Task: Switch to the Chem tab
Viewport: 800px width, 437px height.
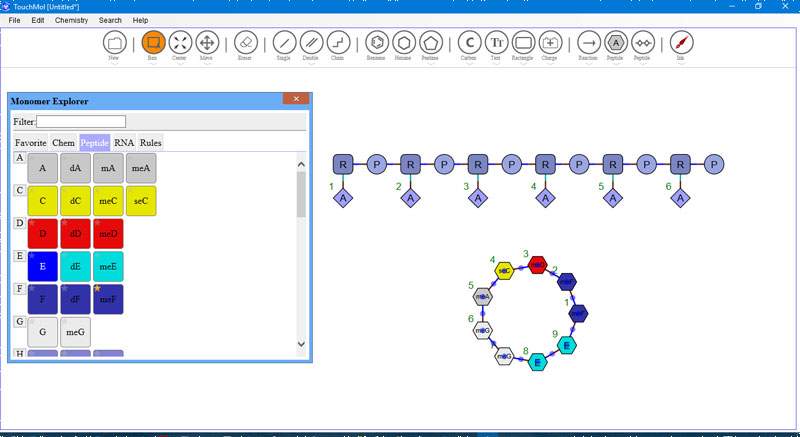Action: (63, 143)
